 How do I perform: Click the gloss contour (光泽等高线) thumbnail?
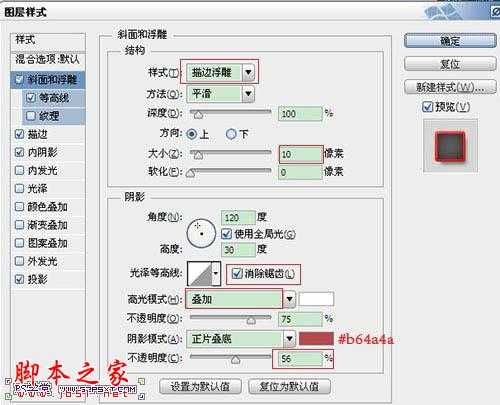tap(200, 274)
